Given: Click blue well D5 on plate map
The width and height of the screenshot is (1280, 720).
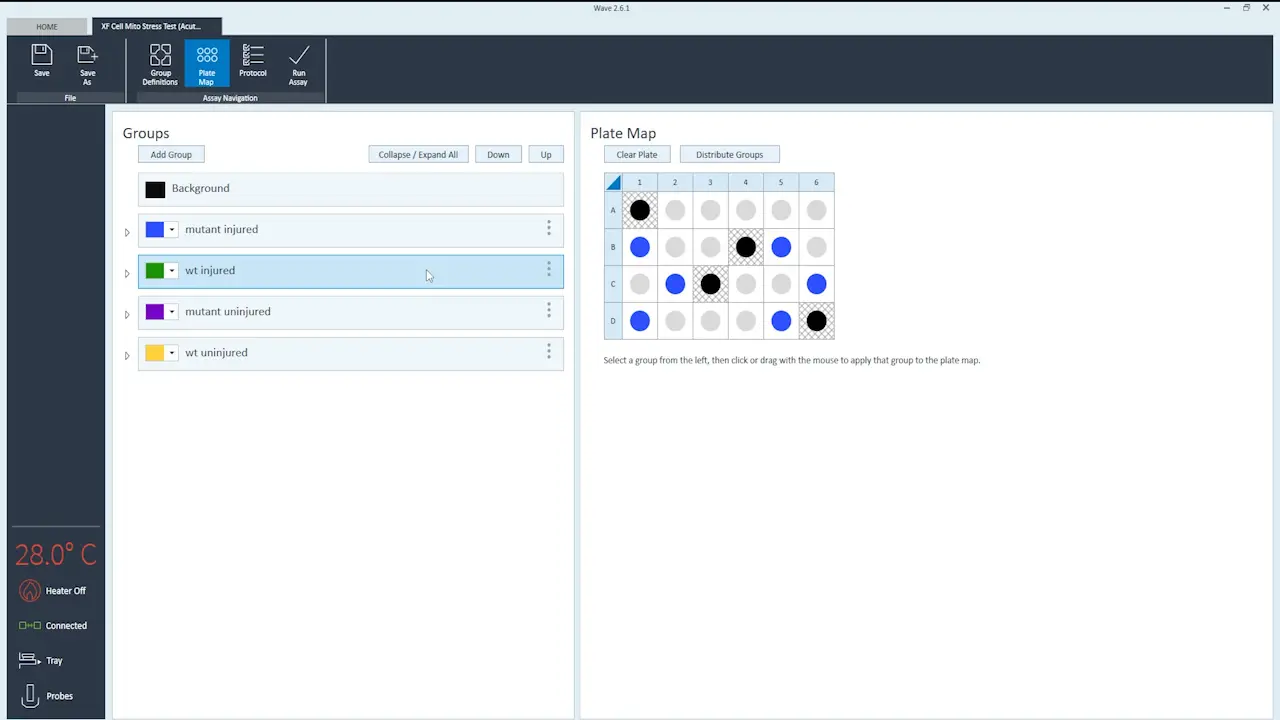Looking at the screenshot, I should pyautogui.click(x=781, y=321).
